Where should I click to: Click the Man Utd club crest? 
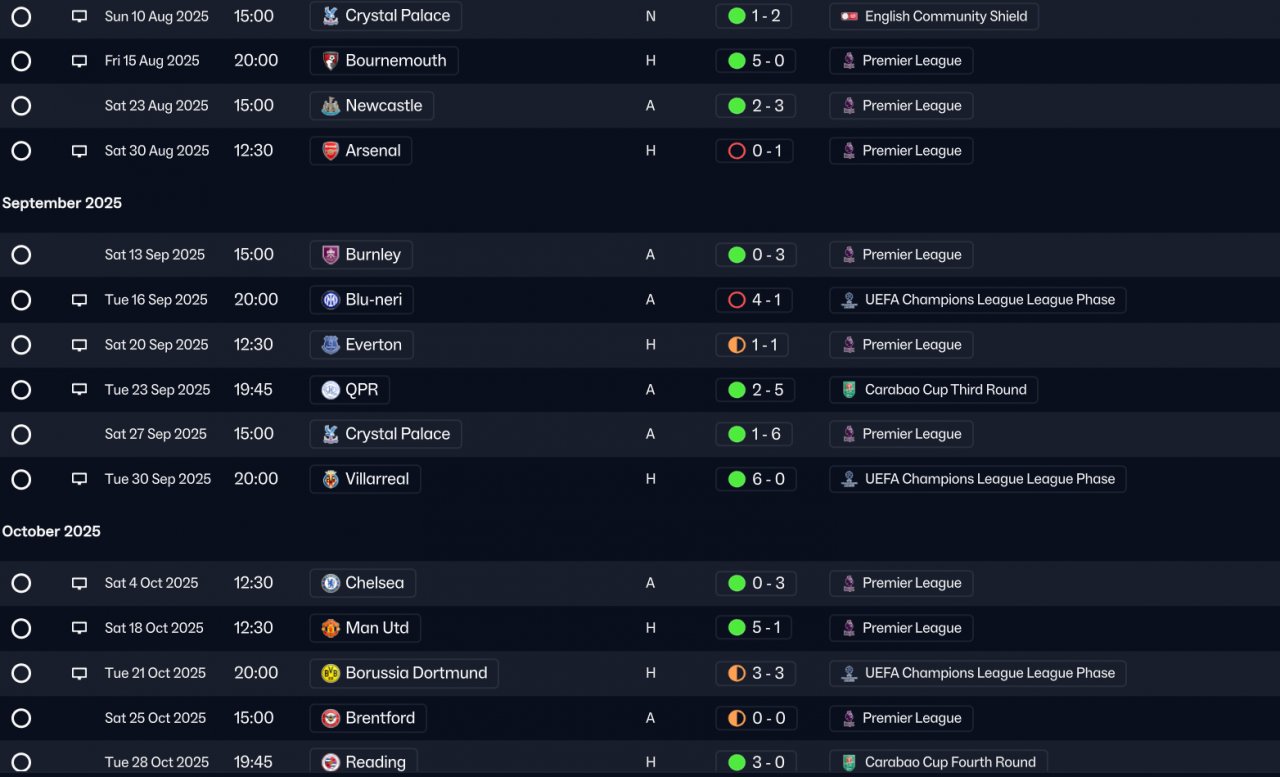(330, 628)
